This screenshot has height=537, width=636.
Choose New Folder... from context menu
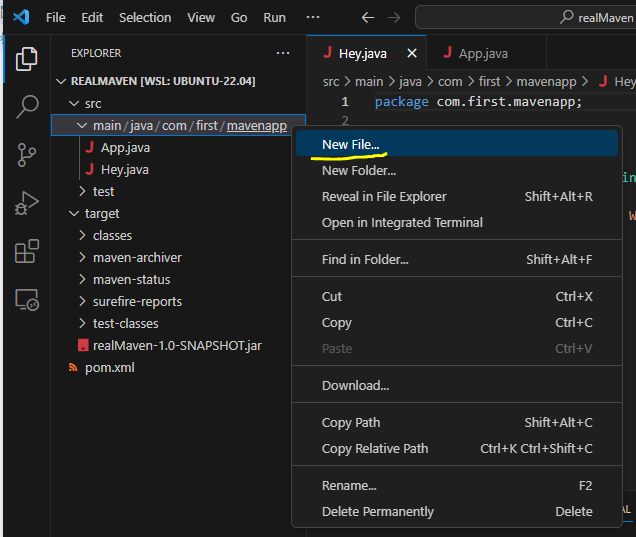pyautogui.click(x=457, y=170)
